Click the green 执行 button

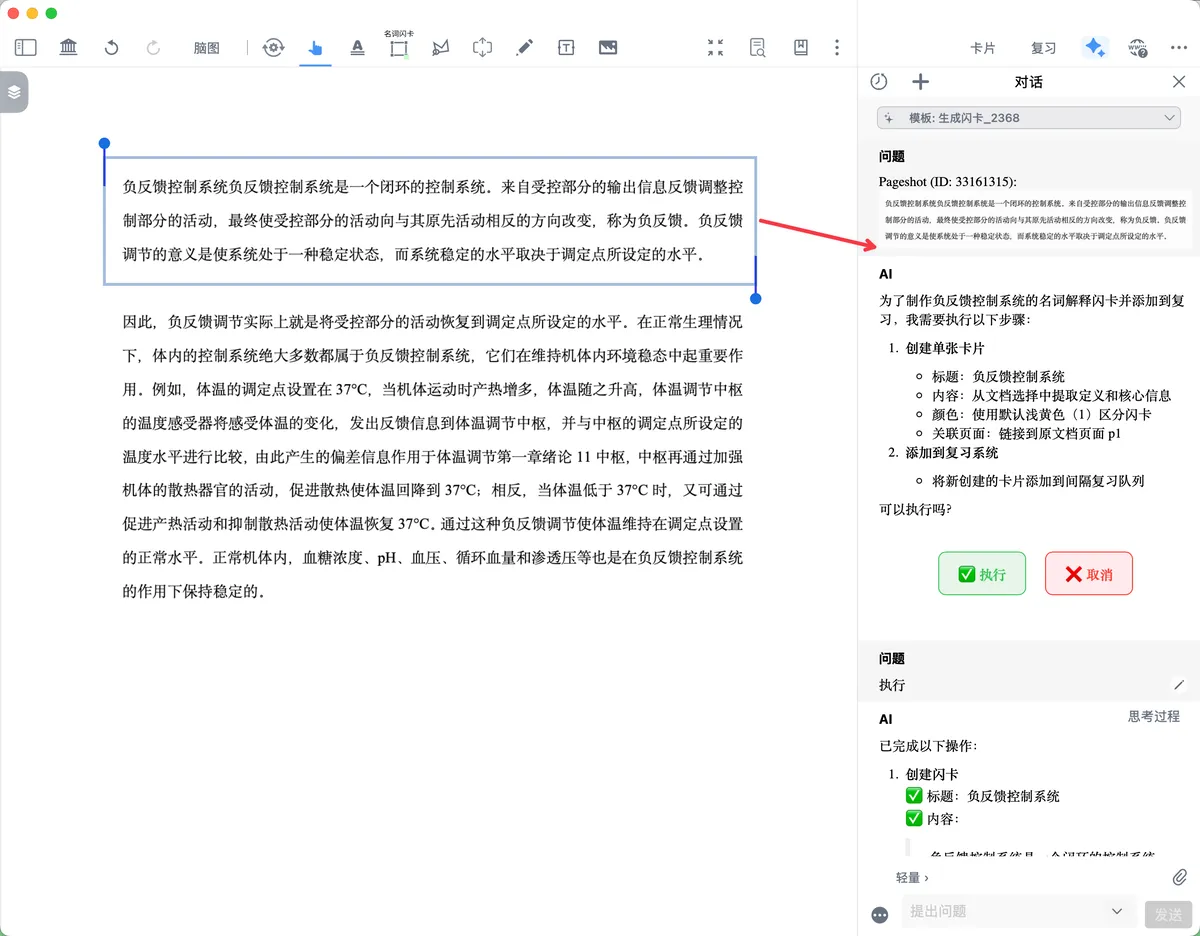tap(982, 574)
